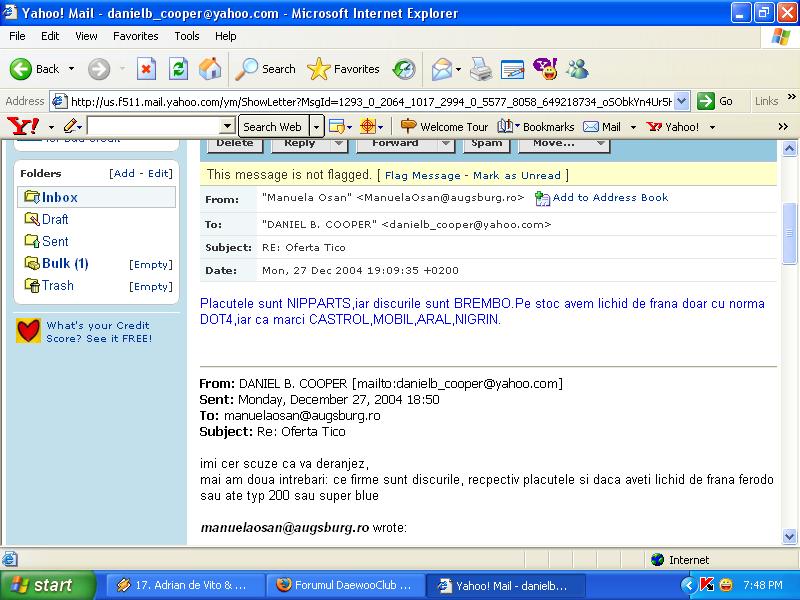
Task: Click the Add folder link
Action: (x=124, y=173)
